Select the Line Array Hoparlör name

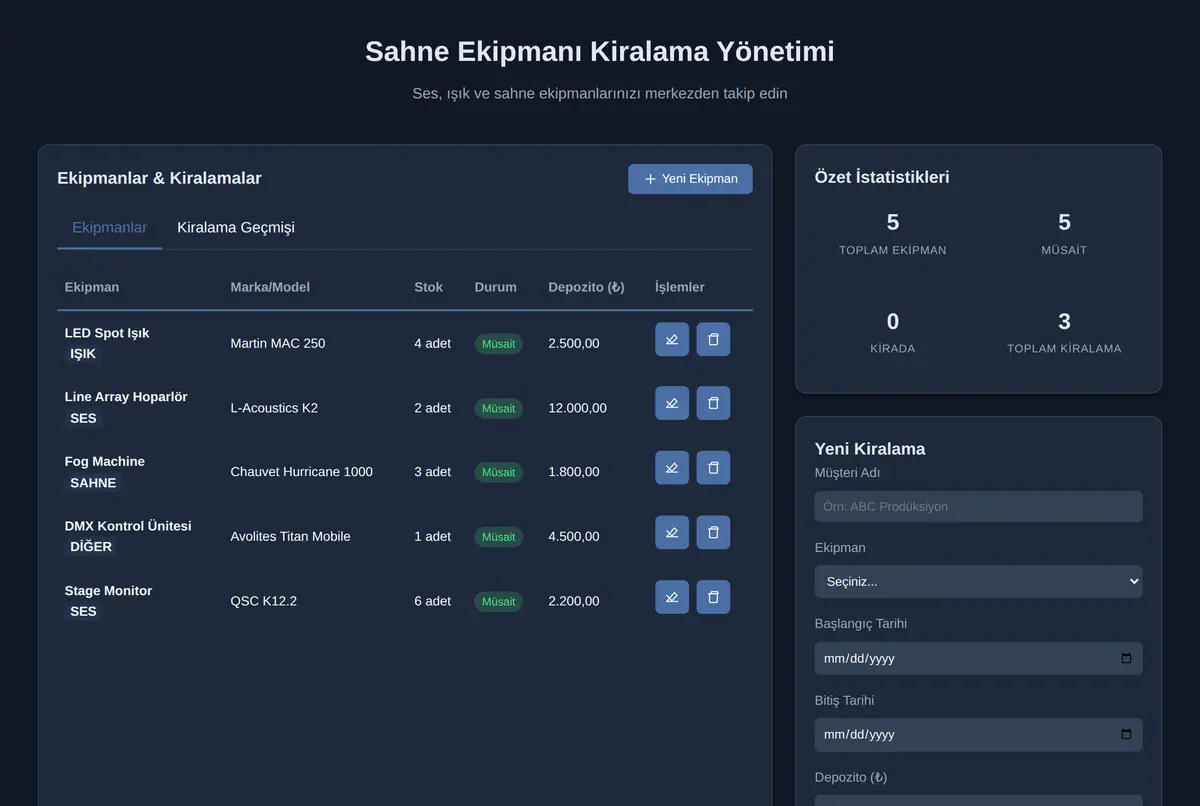coord(126,396)
